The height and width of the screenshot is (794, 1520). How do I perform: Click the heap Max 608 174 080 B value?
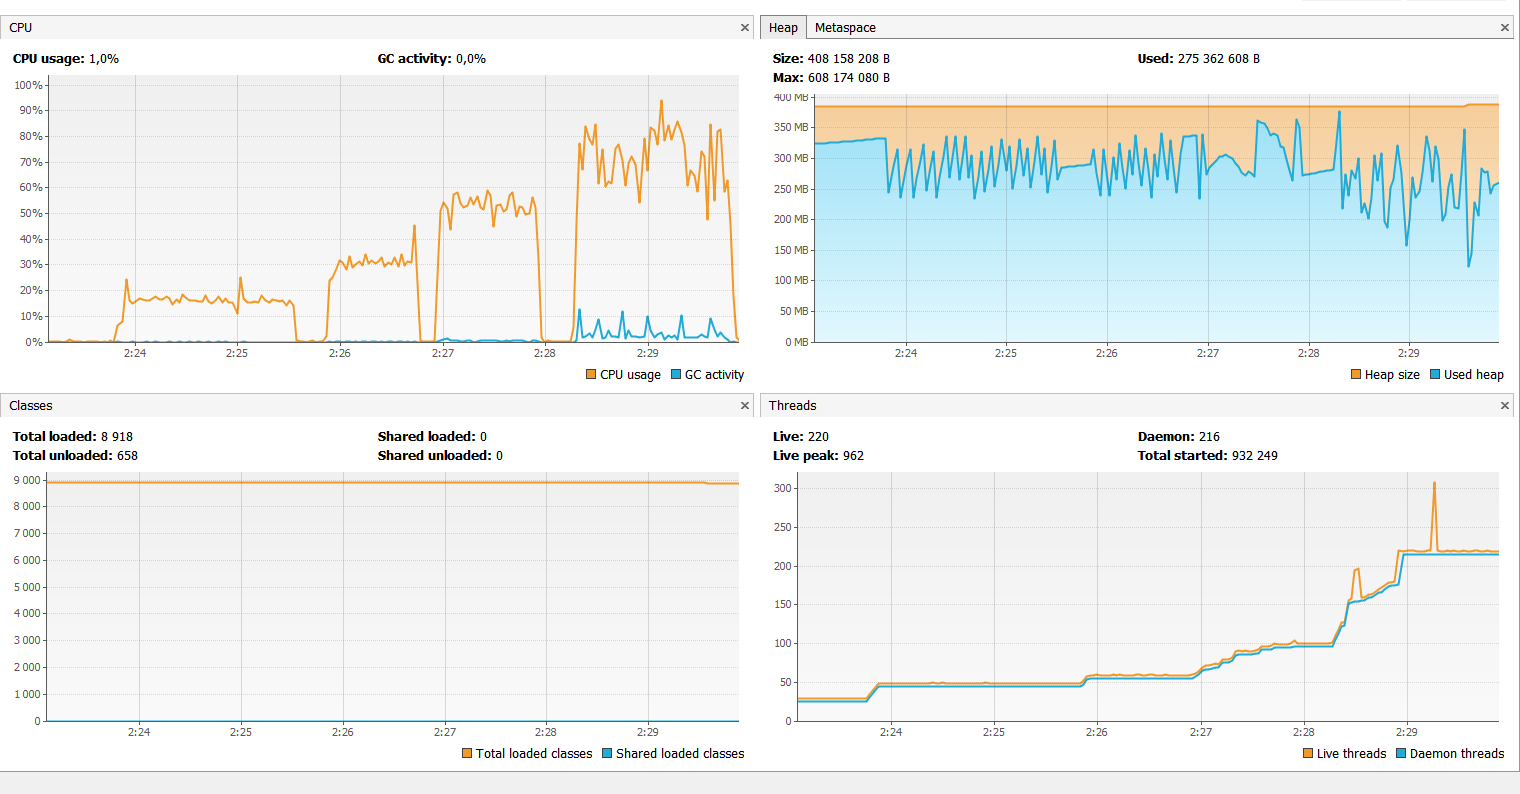[849, 78]
